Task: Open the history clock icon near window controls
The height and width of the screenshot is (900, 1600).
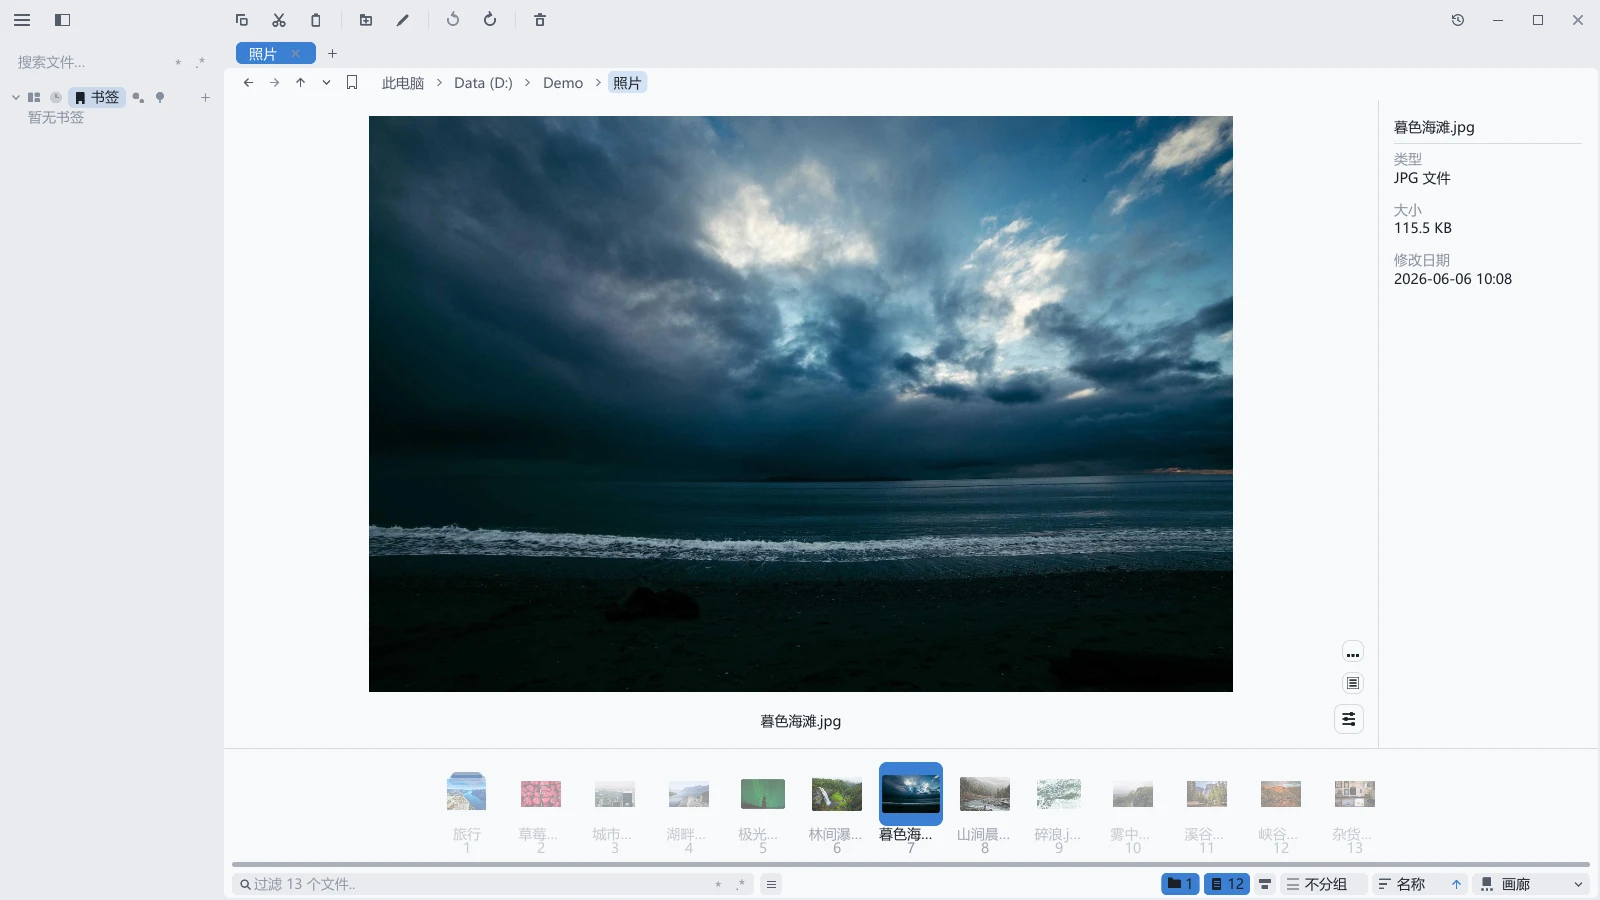Action: 1458,20
